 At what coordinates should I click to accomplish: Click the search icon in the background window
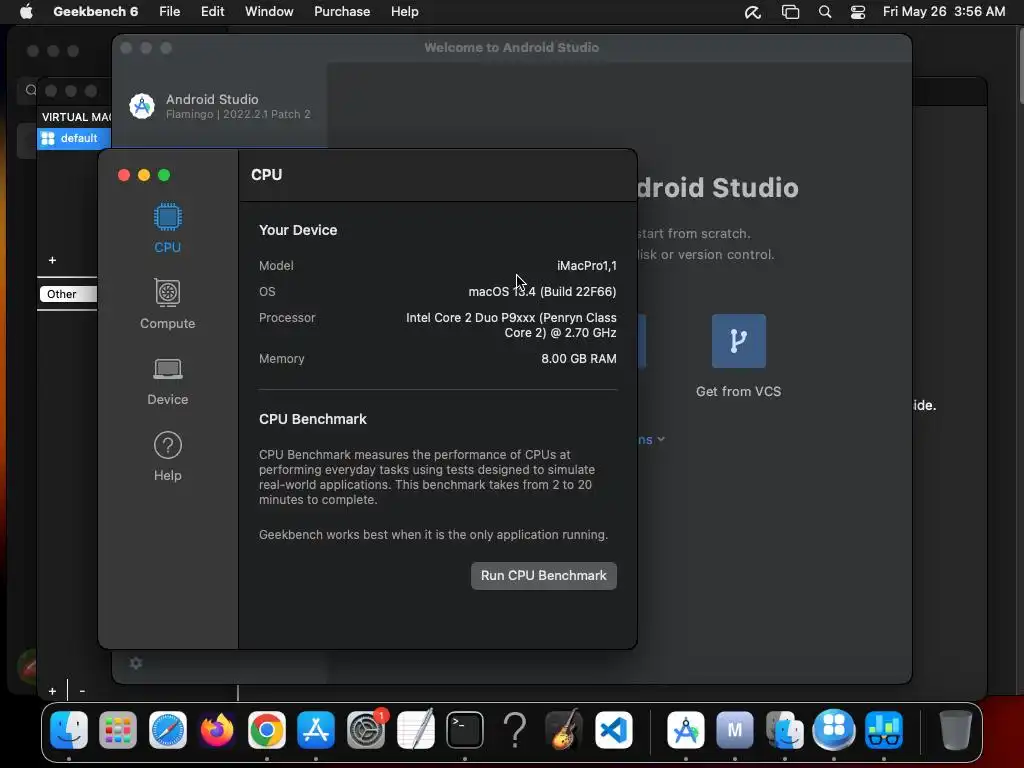[31, 89]
